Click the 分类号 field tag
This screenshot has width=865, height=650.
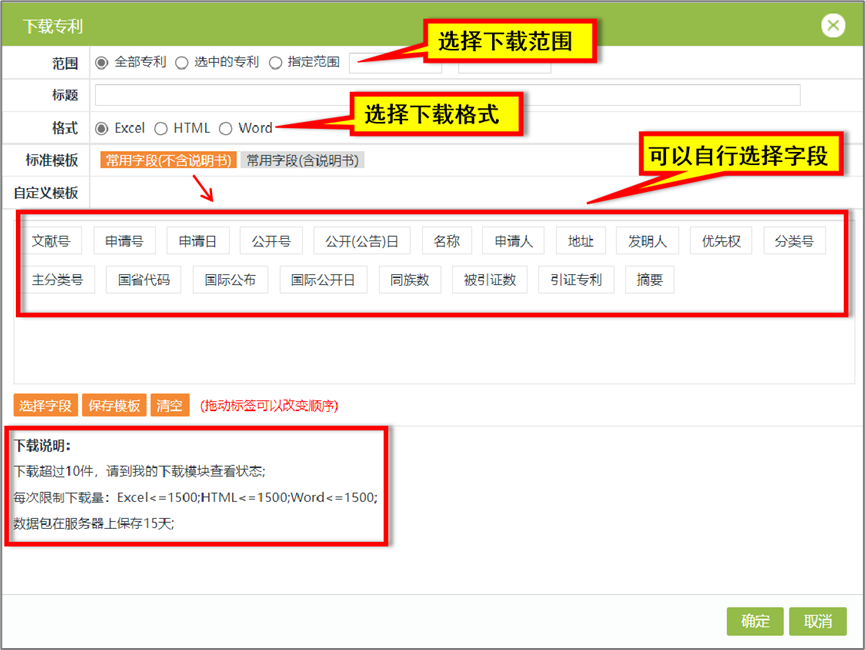pyautogui.click(x=794, y=241)
